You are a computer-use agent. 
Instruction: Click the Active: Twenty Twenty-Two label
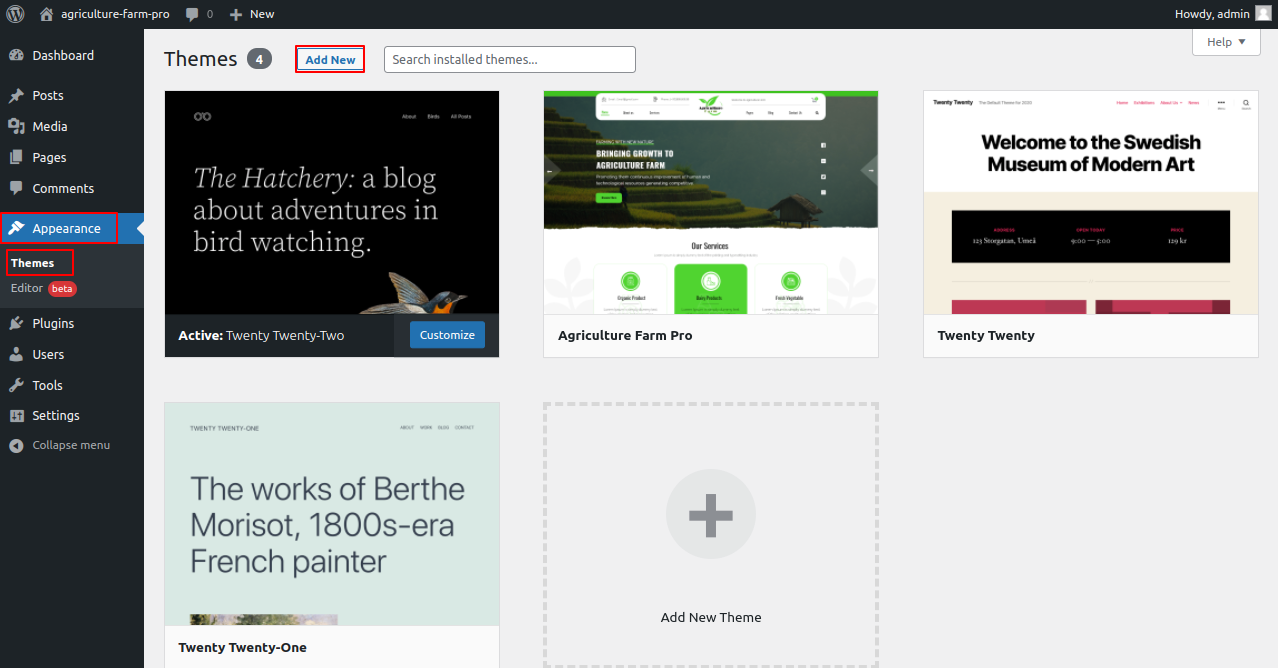coord(261,335)
